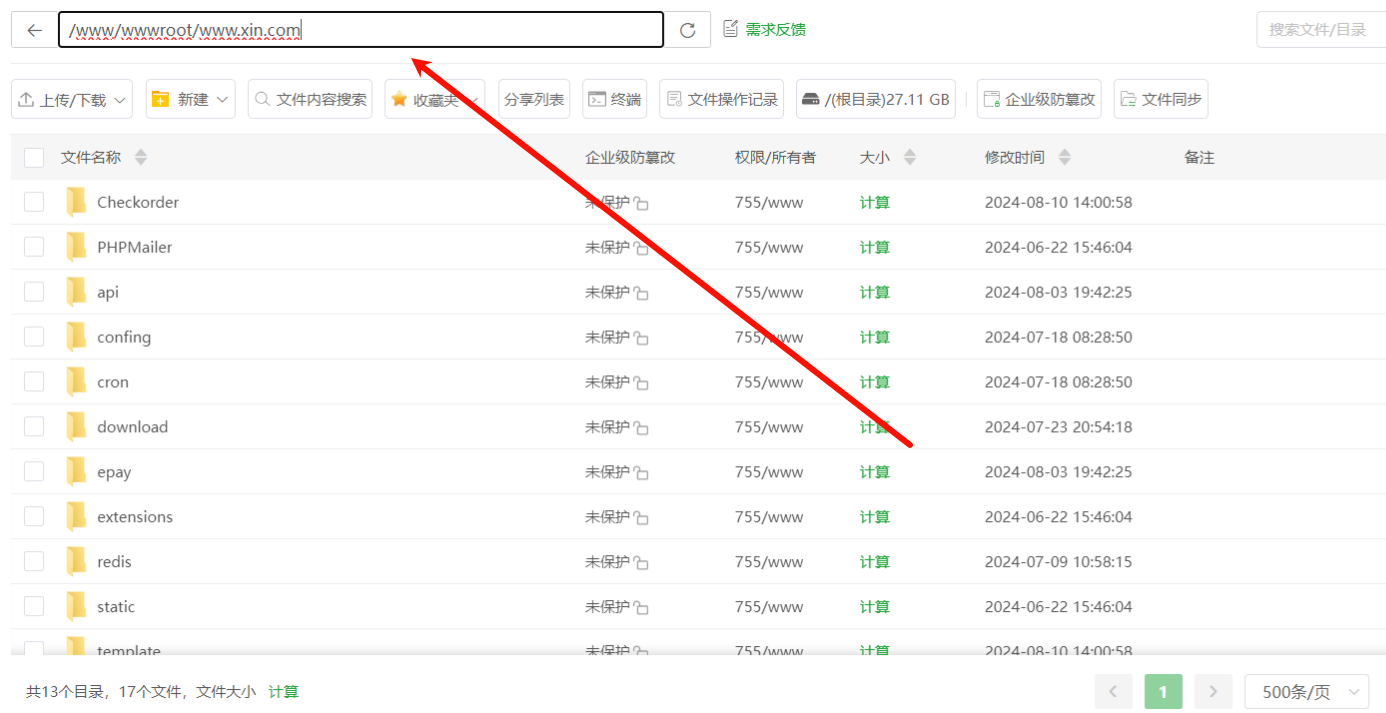
Task: Open the 需求反馈 feedback link
Action: [765, 29]
